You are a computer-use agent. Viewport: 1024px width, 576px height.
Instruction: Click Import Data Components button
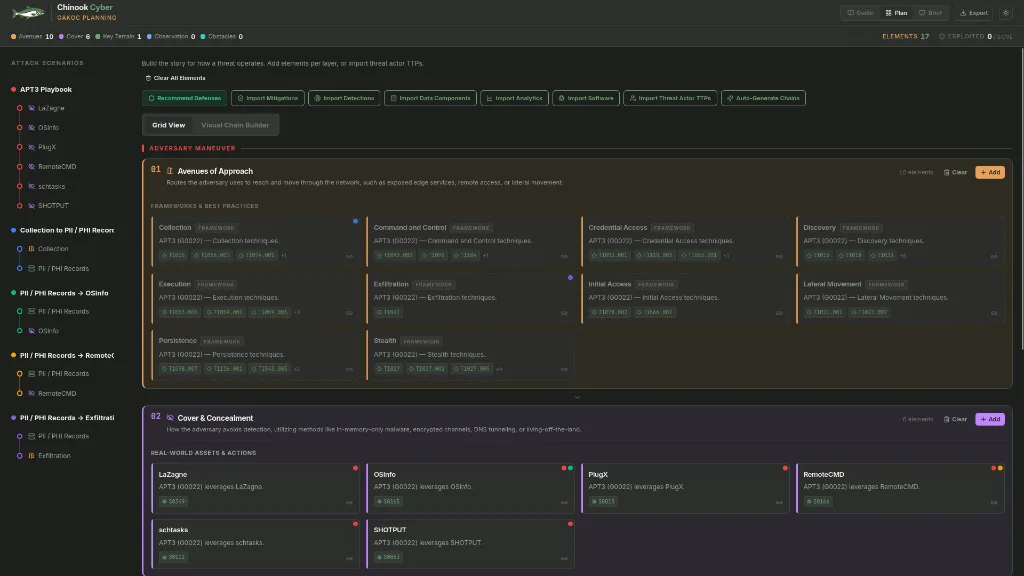(430, 98)
